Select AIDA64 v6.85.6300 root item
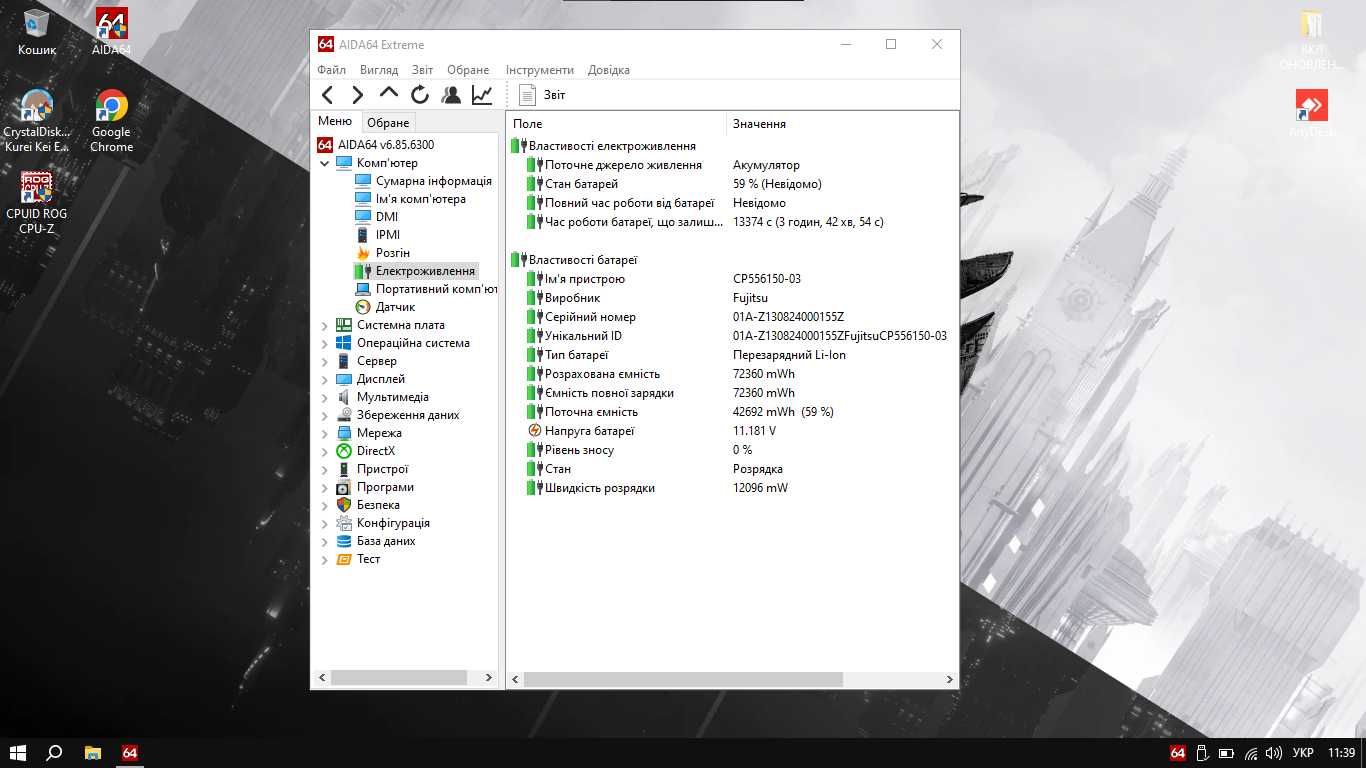The width and height of the screenshot is (1366, 768). click(x=376, y=145)
